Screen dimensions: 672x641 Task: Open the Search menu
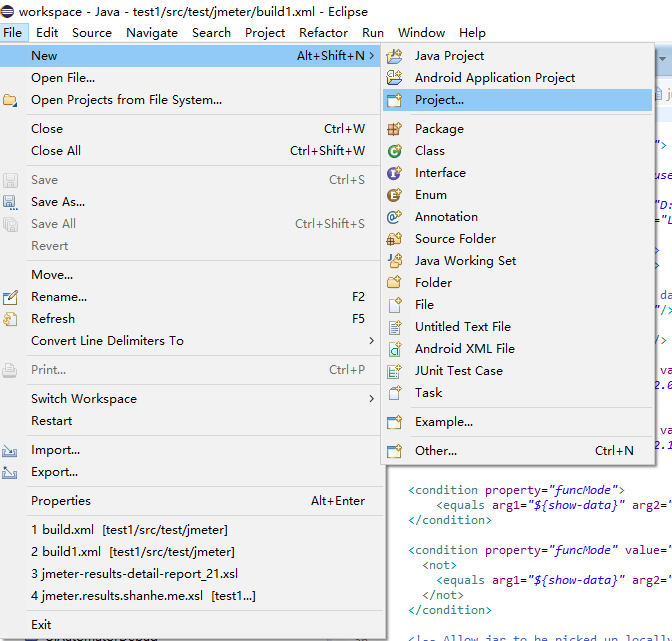tap(211, 33)
